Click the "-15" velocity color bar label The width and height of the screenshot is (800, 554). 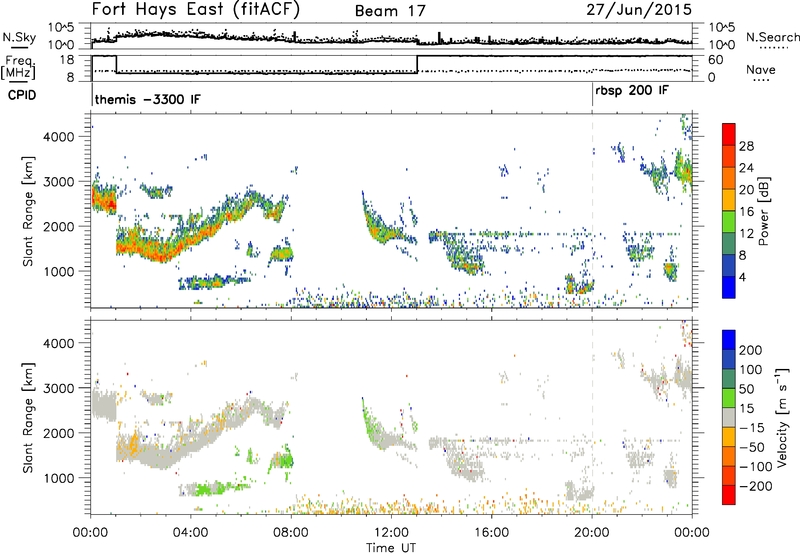(752, 427)
